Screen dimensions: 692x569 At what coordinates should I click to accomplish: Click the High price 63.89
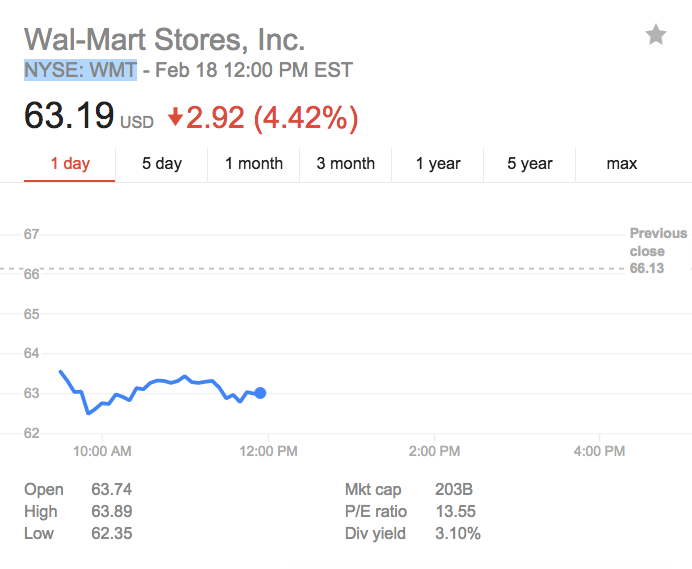110,512
